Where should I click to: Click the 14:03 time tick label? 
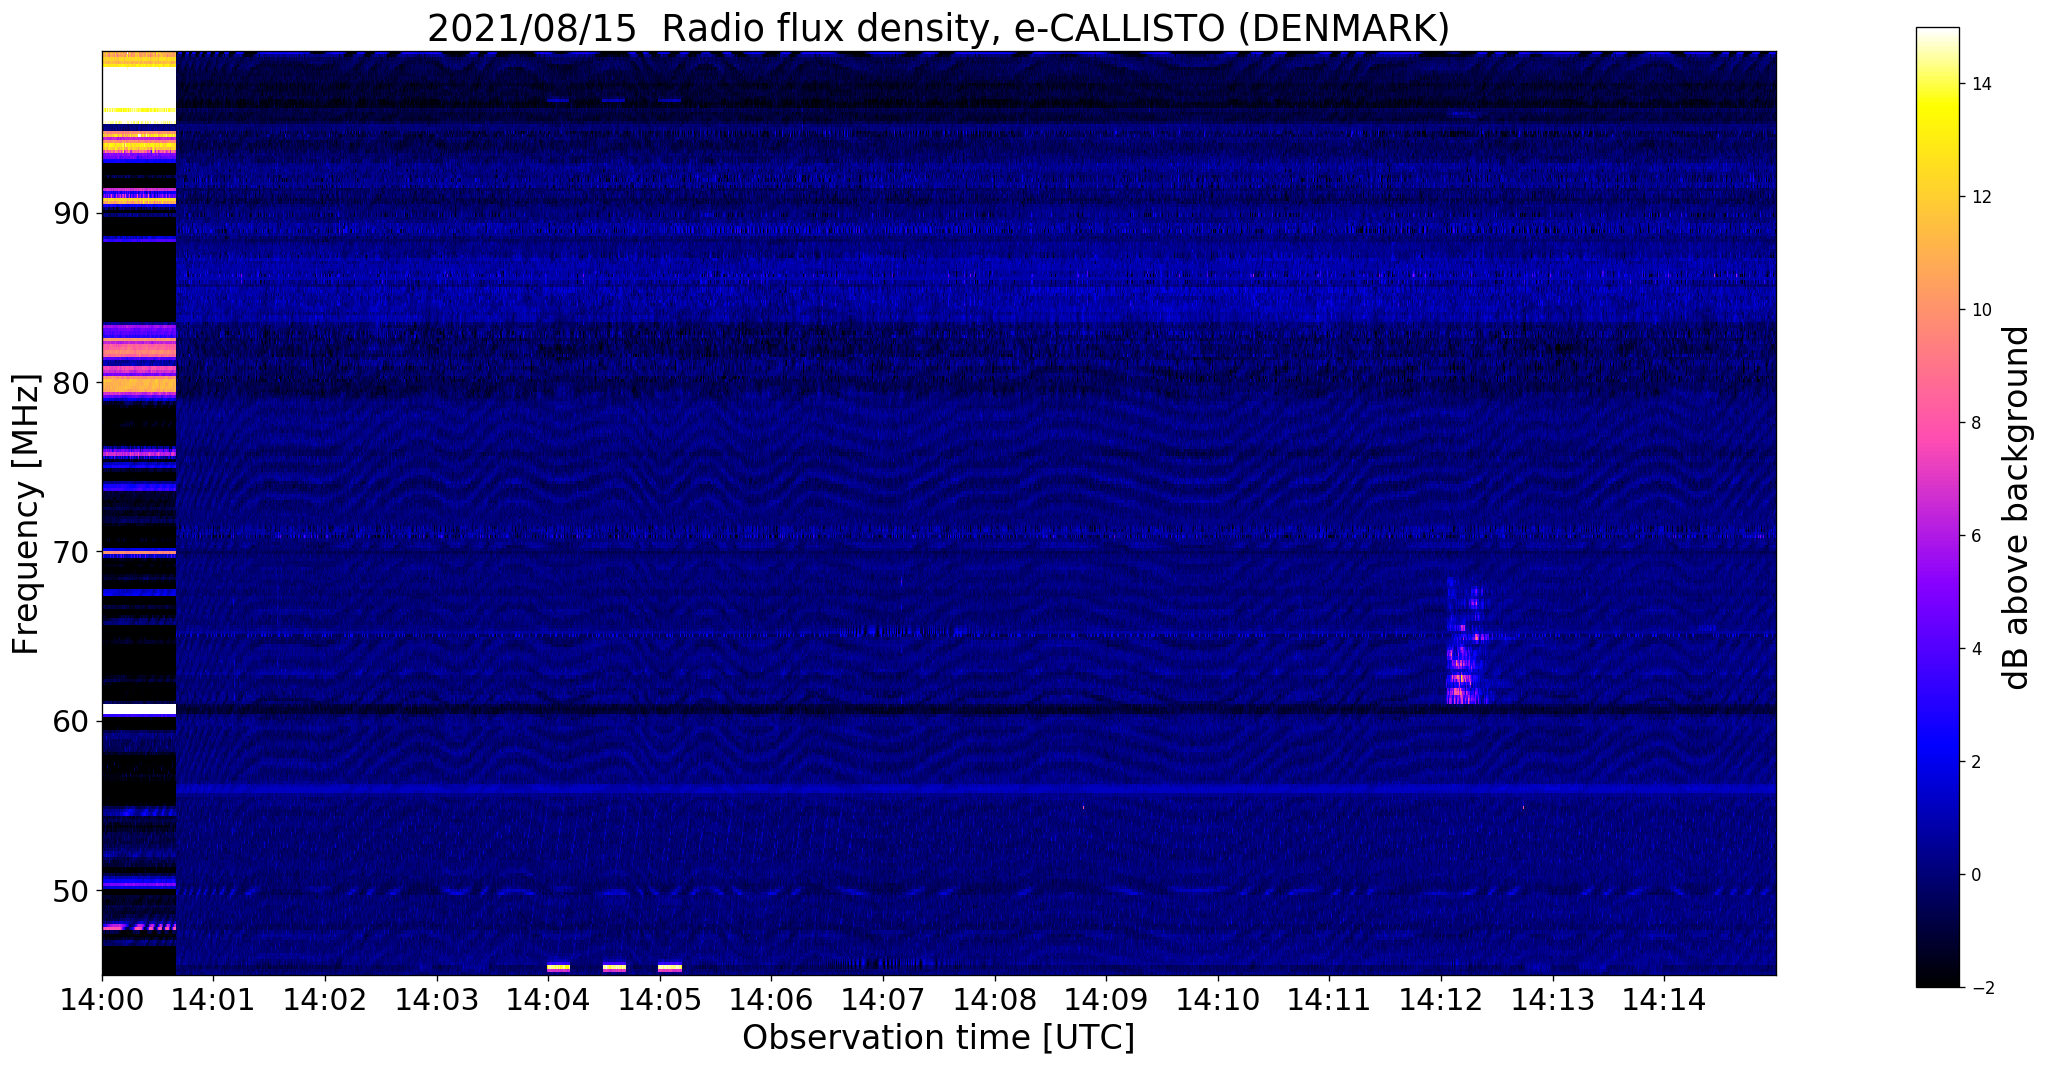click(437, 999)
